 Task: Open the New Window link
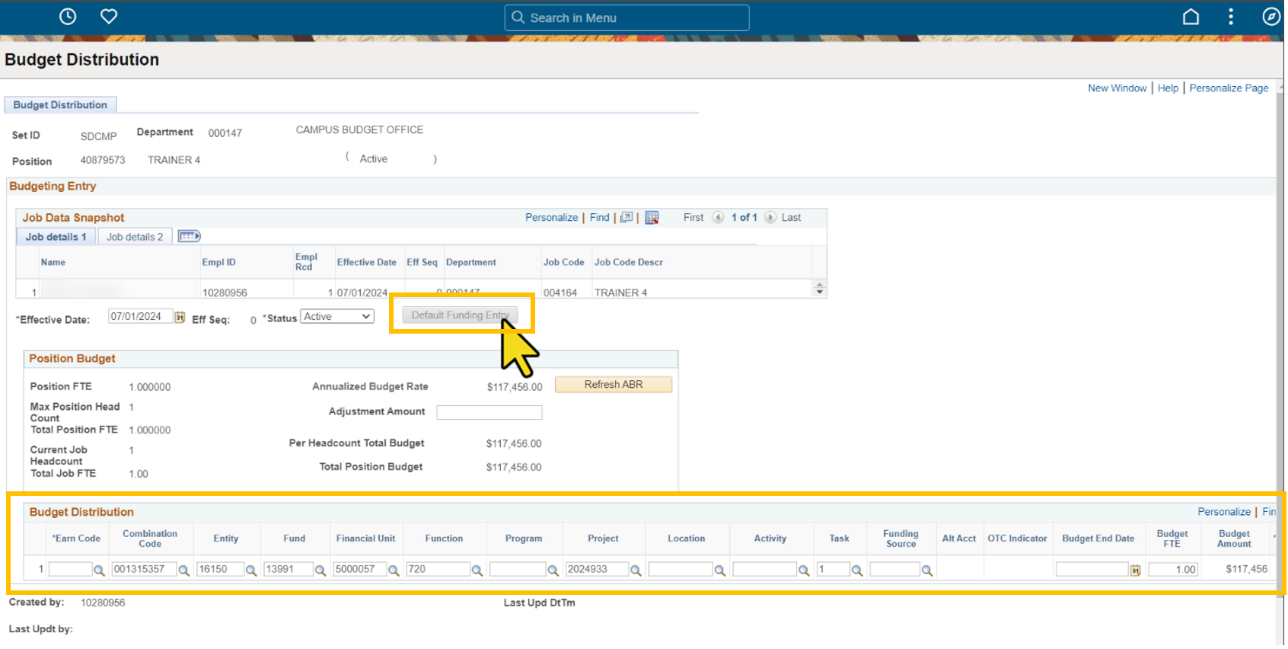coord(1117,88)
